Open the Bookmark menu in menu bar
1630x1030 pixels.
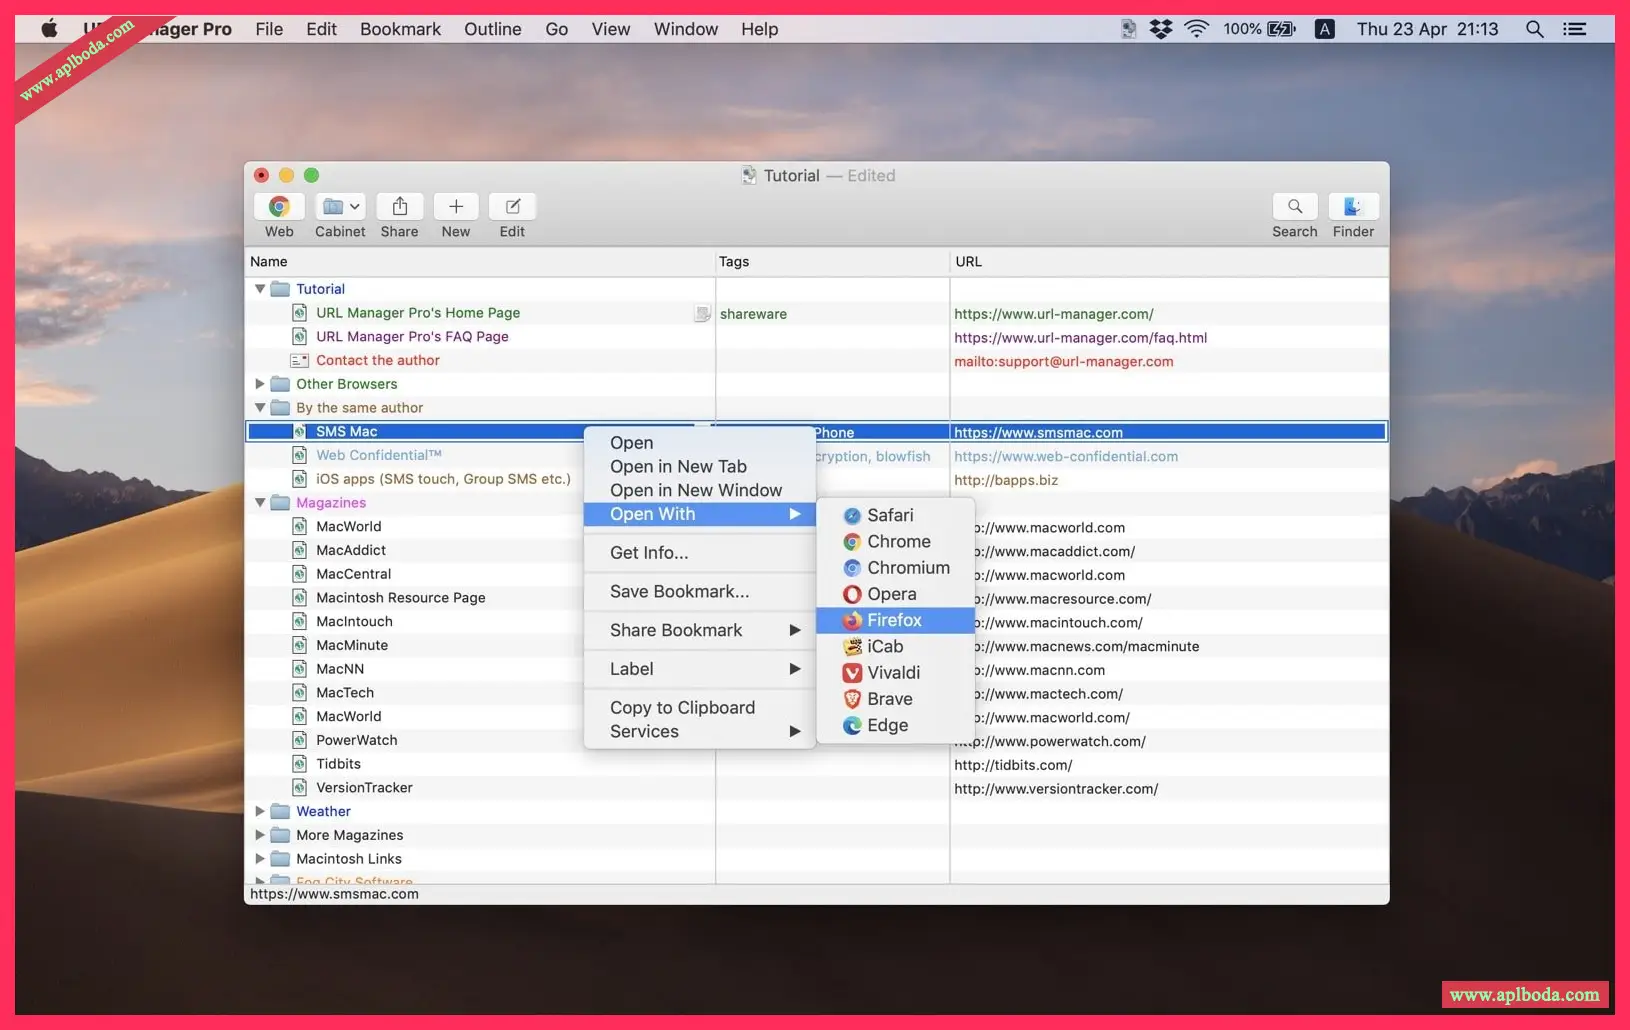400,29
